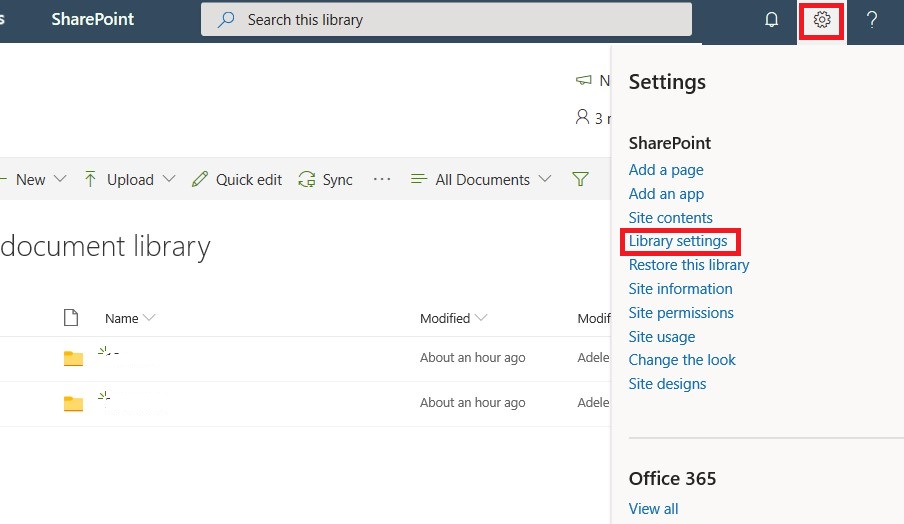
Task: Open the Modified column sort chevron
Action: click(x=481, y=318)
